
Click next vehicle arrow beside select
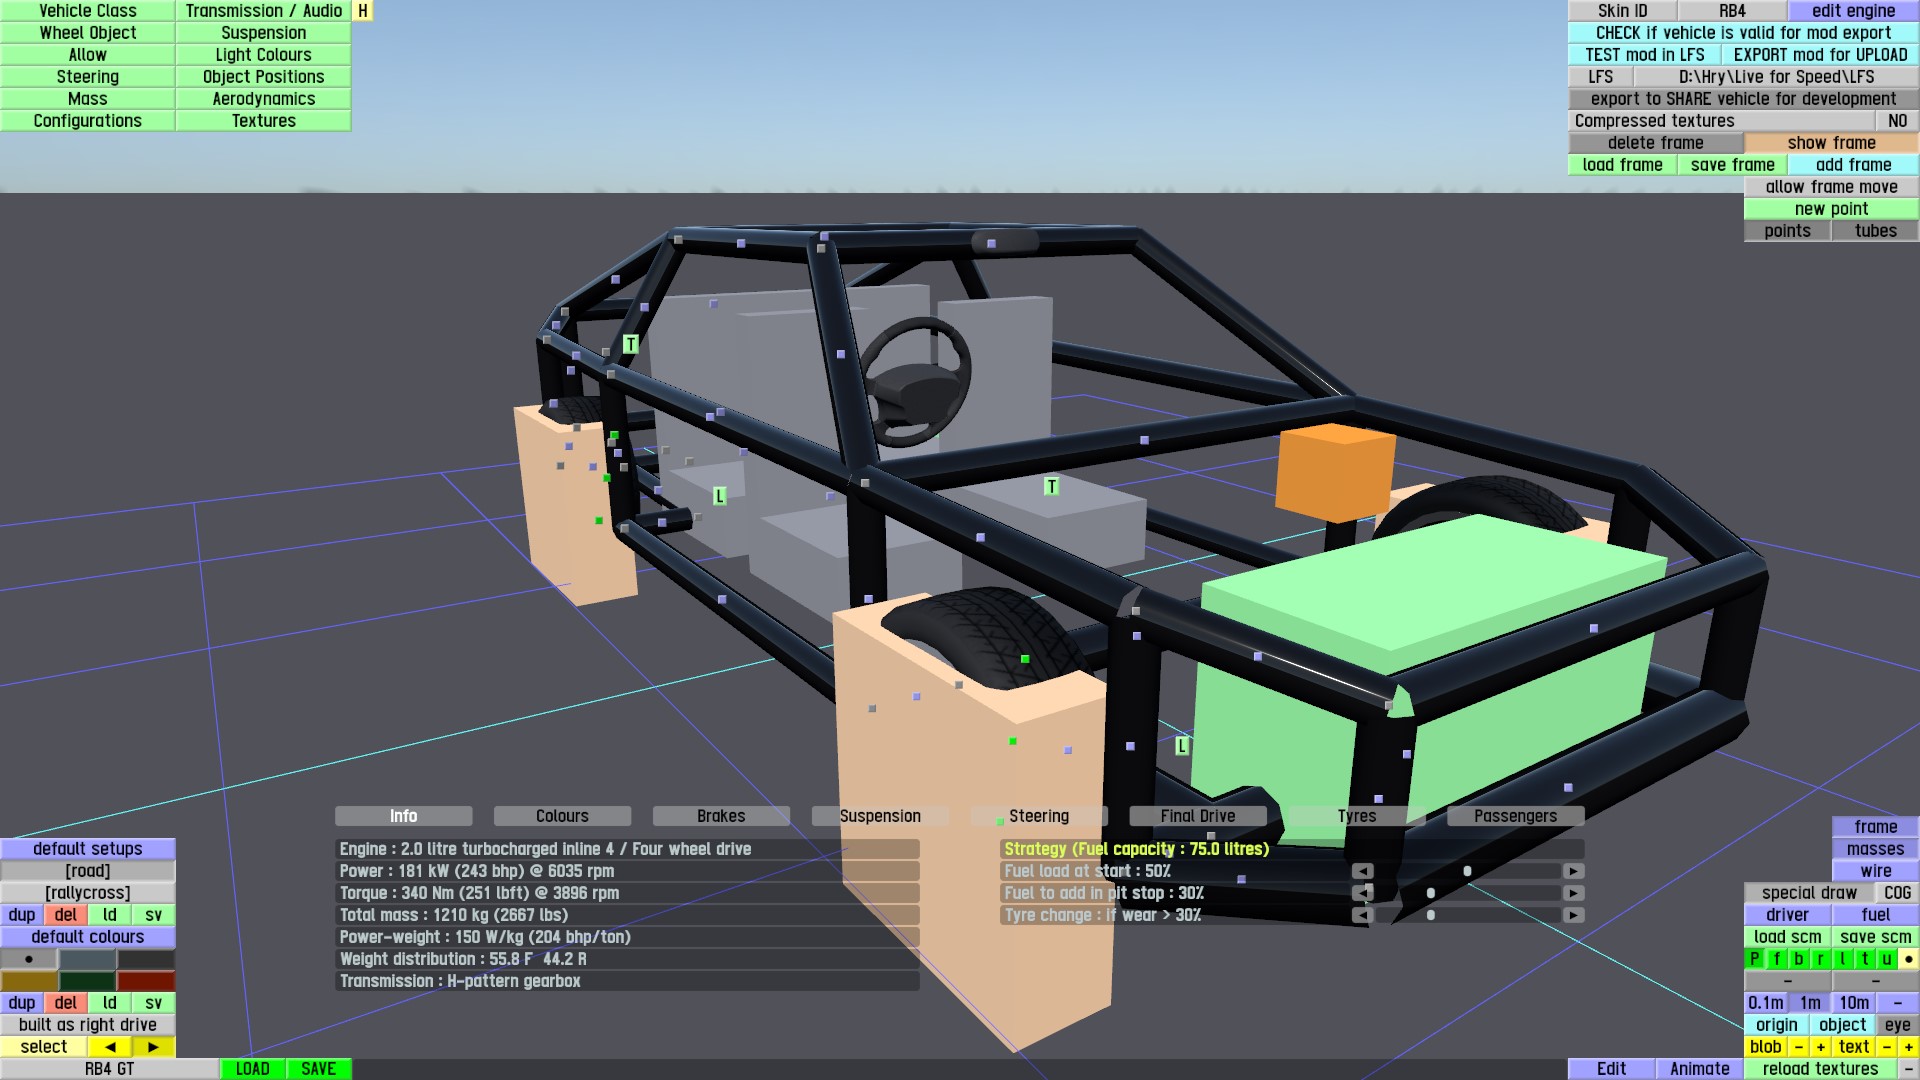coord(153,1047)
